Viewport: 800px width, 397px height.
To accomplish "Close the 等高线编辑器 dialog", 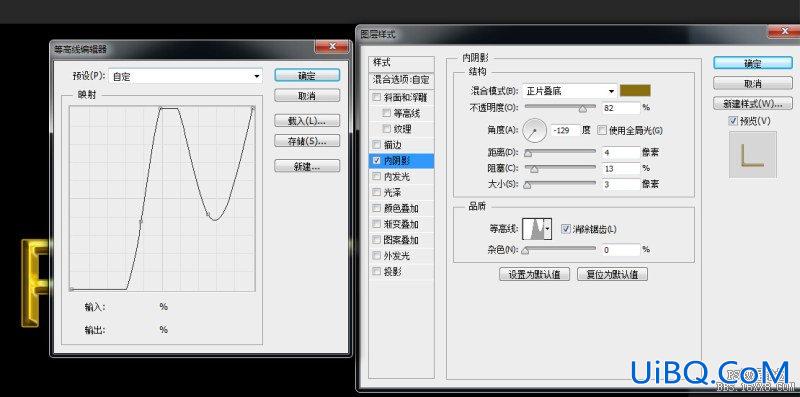I will click(332, 47).
